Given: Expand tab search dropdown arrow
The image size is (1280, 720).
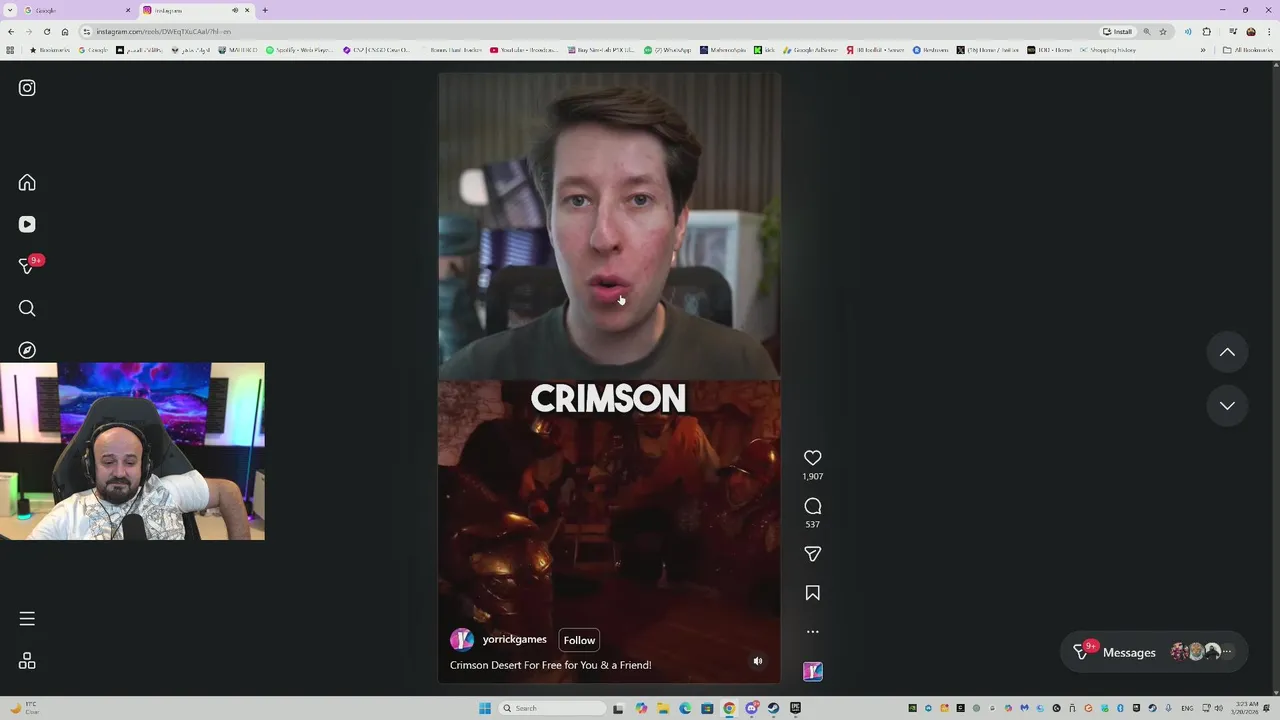Looking at the screenshot, I should [x=10, y=10].
